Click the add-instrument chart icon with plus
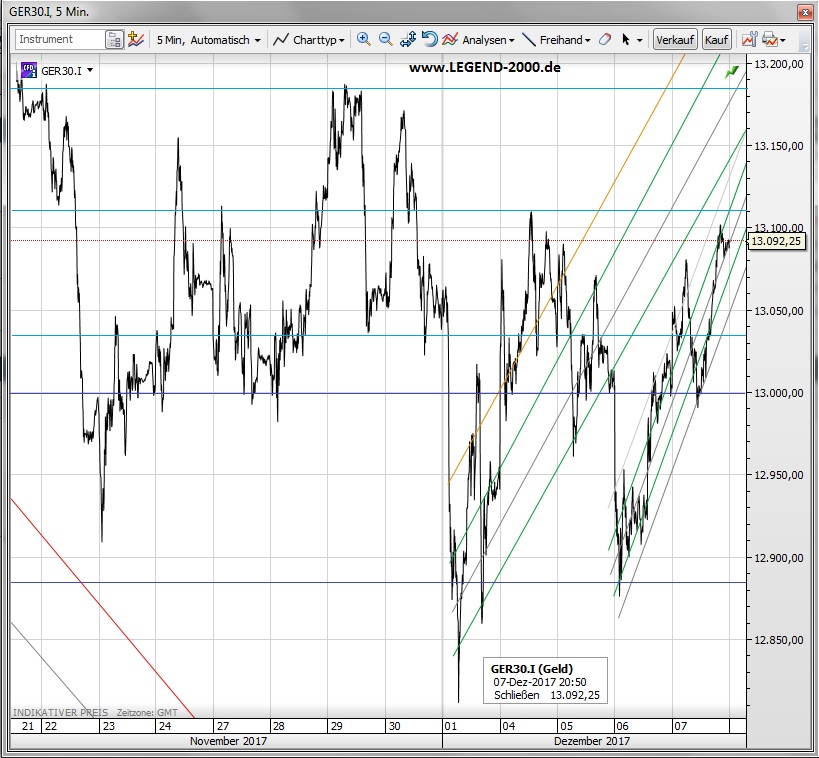The height and width of the screenshot is (758, 819). 136,39
